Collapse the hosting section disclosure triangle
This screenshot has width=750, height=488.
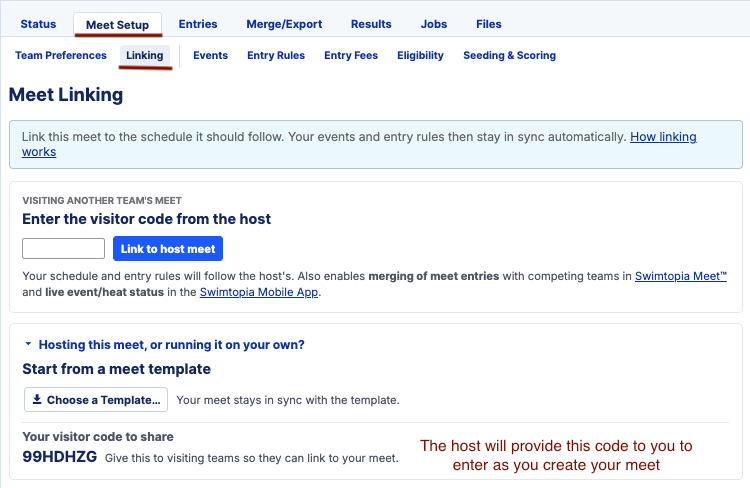28,344
